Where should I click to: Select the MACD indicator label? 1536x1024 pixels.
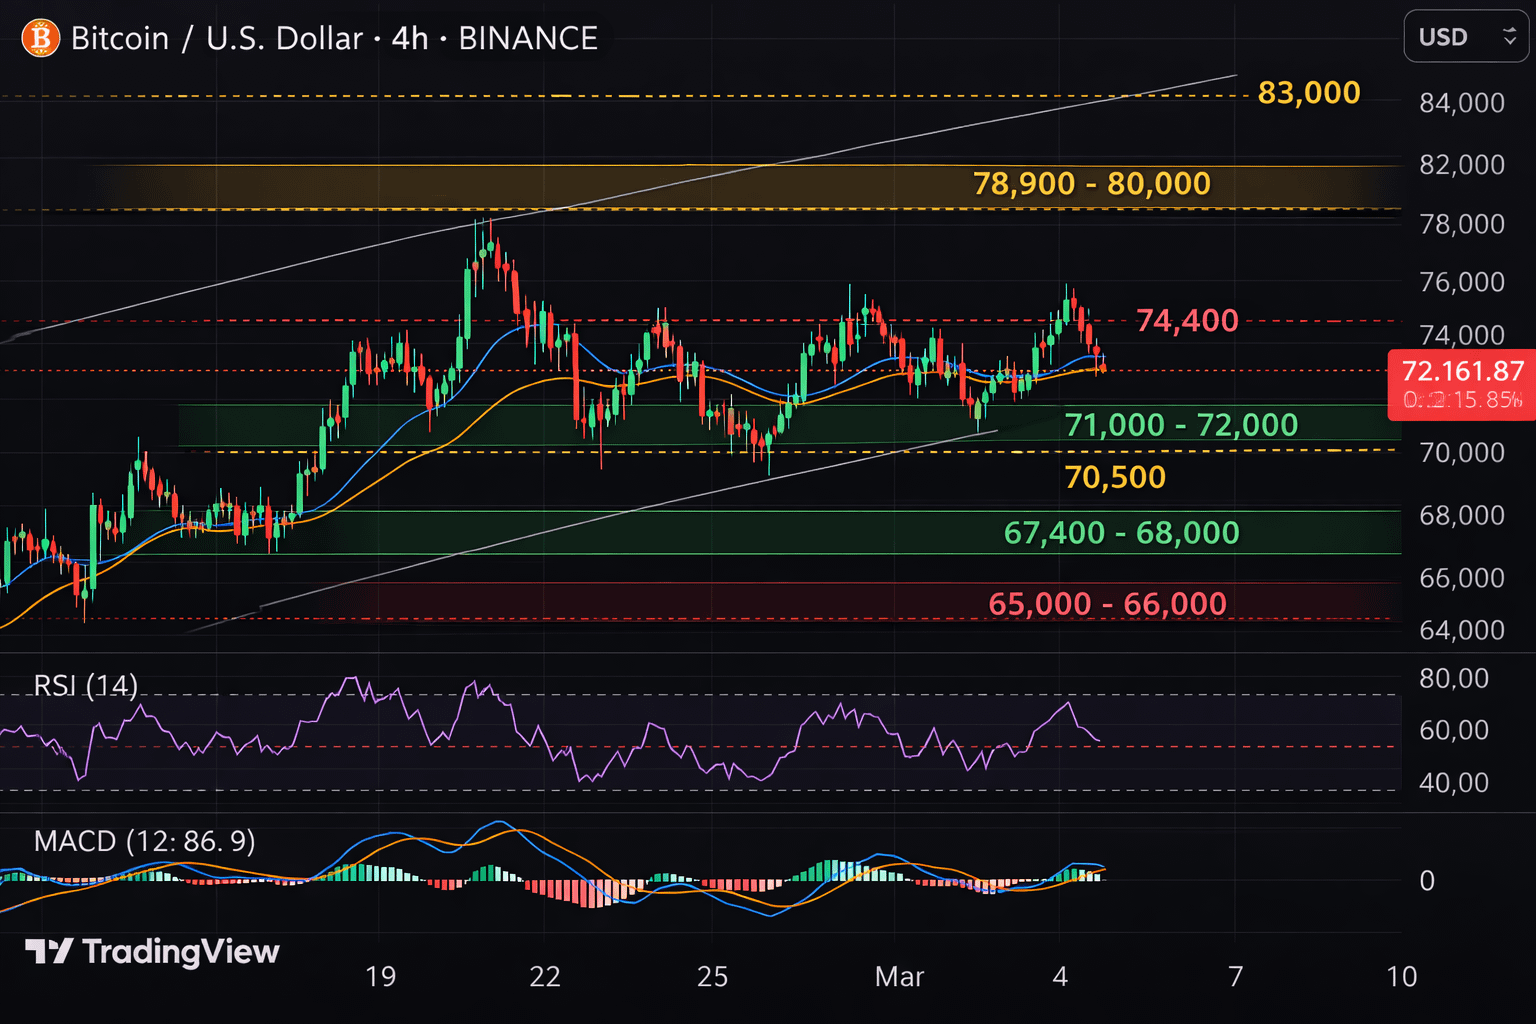tap(144, 841)
